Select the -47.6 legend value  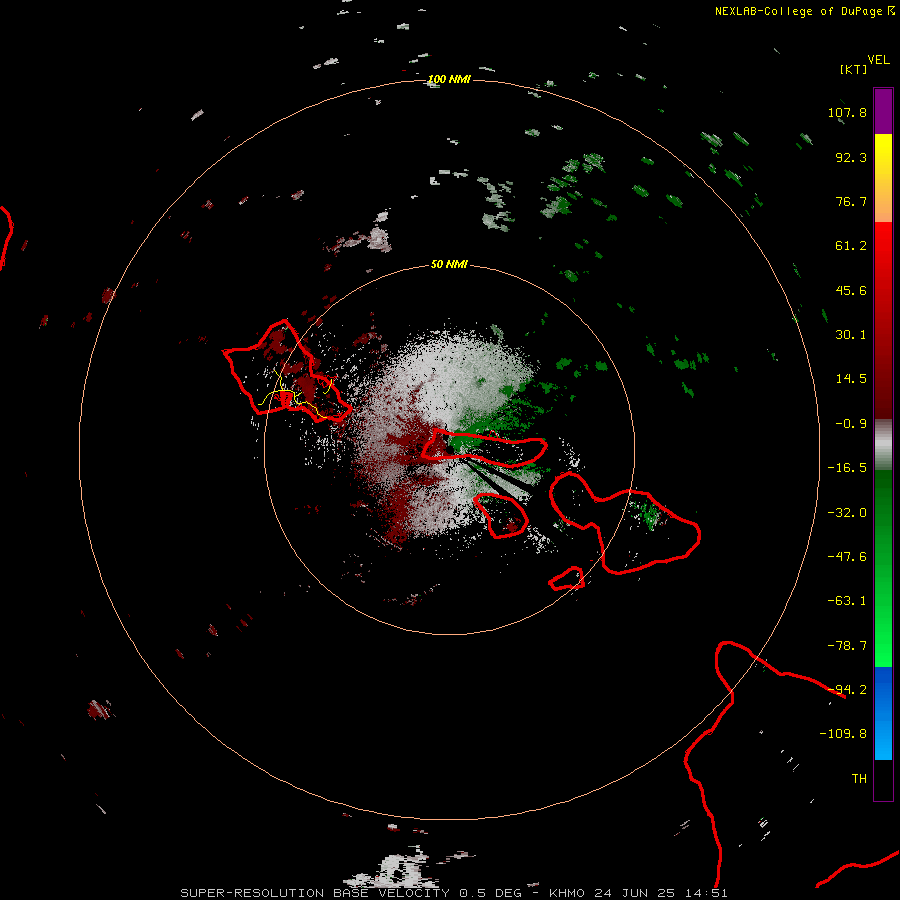tap(847, 557)
